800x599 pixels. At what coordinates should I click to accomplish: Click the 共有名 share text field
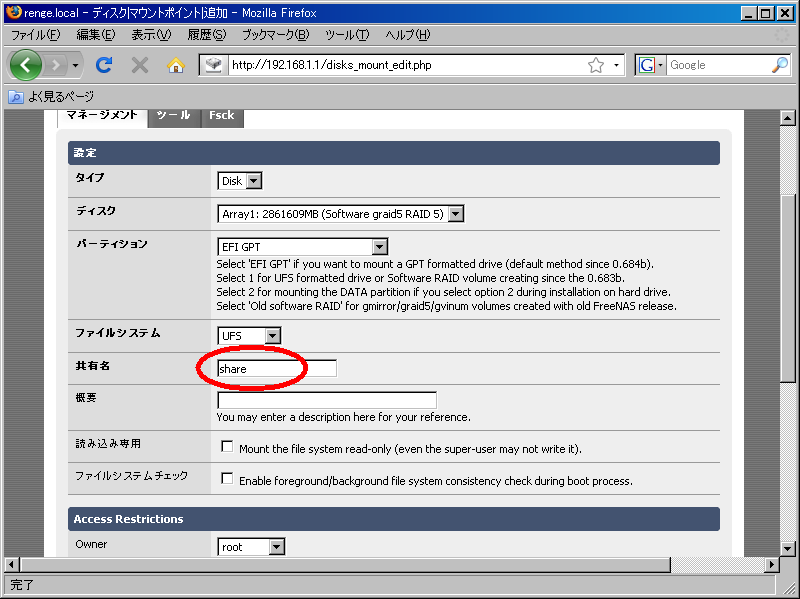277,368
